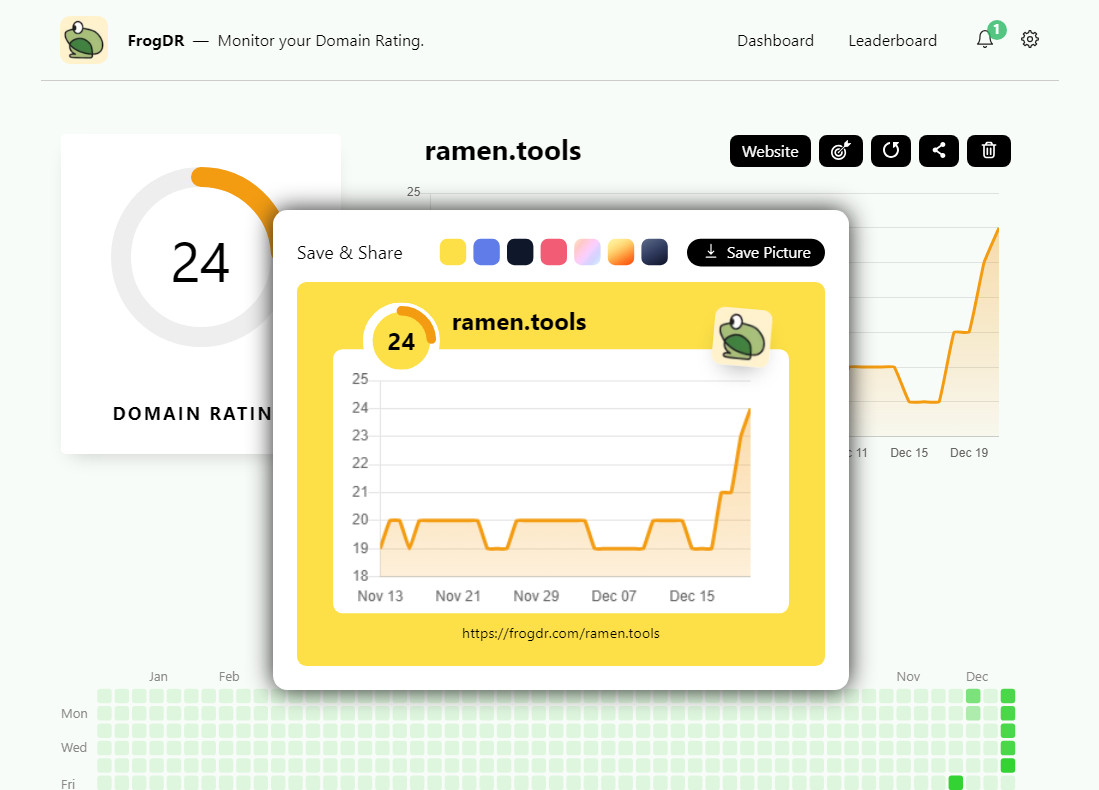This screenshot has height=790, width=1099.
Task: Go to the Leaderboard page
Action: coord(892,41)
